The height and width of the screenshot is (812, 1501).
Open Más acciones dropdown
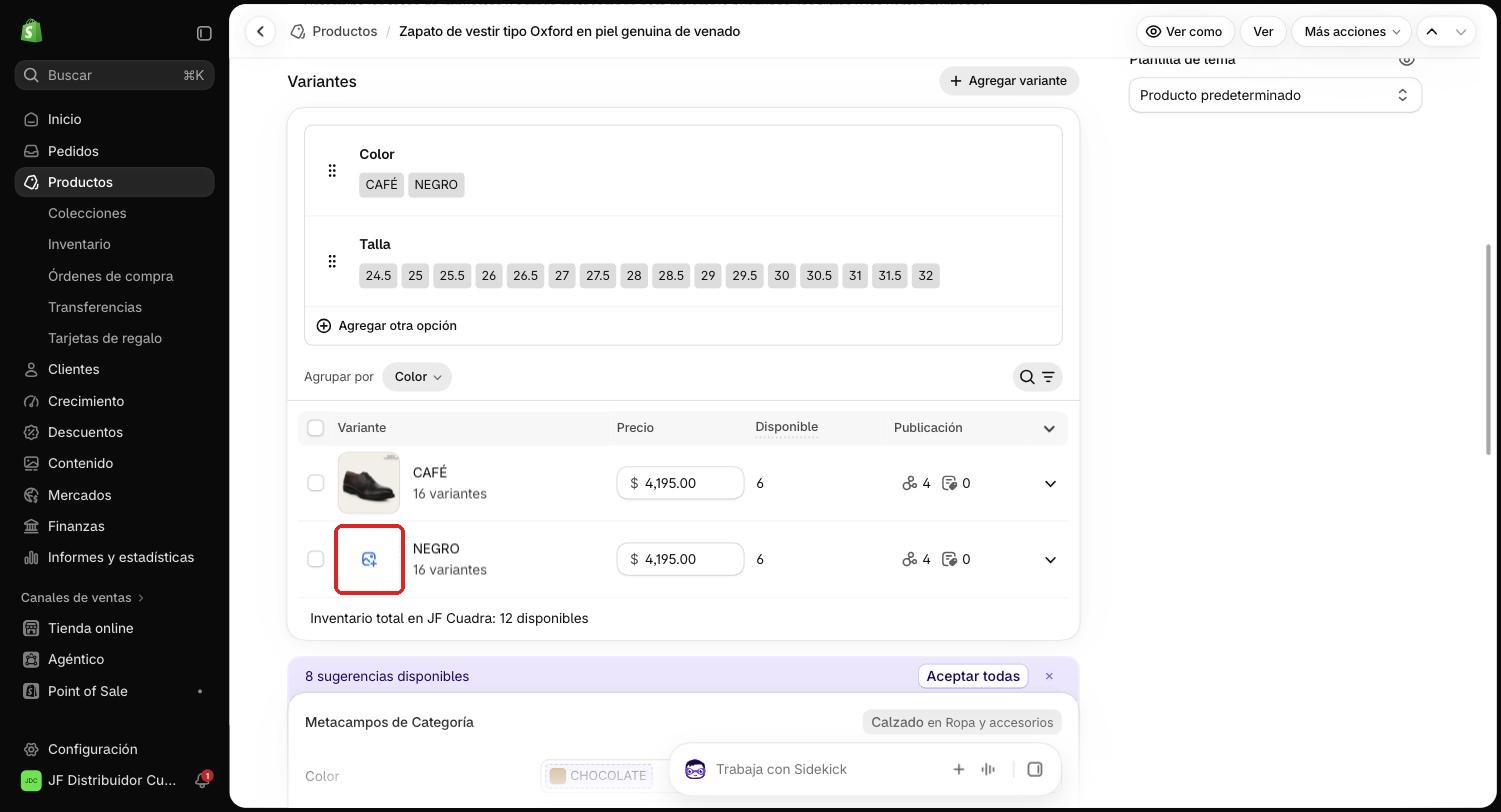point(1351,31)
